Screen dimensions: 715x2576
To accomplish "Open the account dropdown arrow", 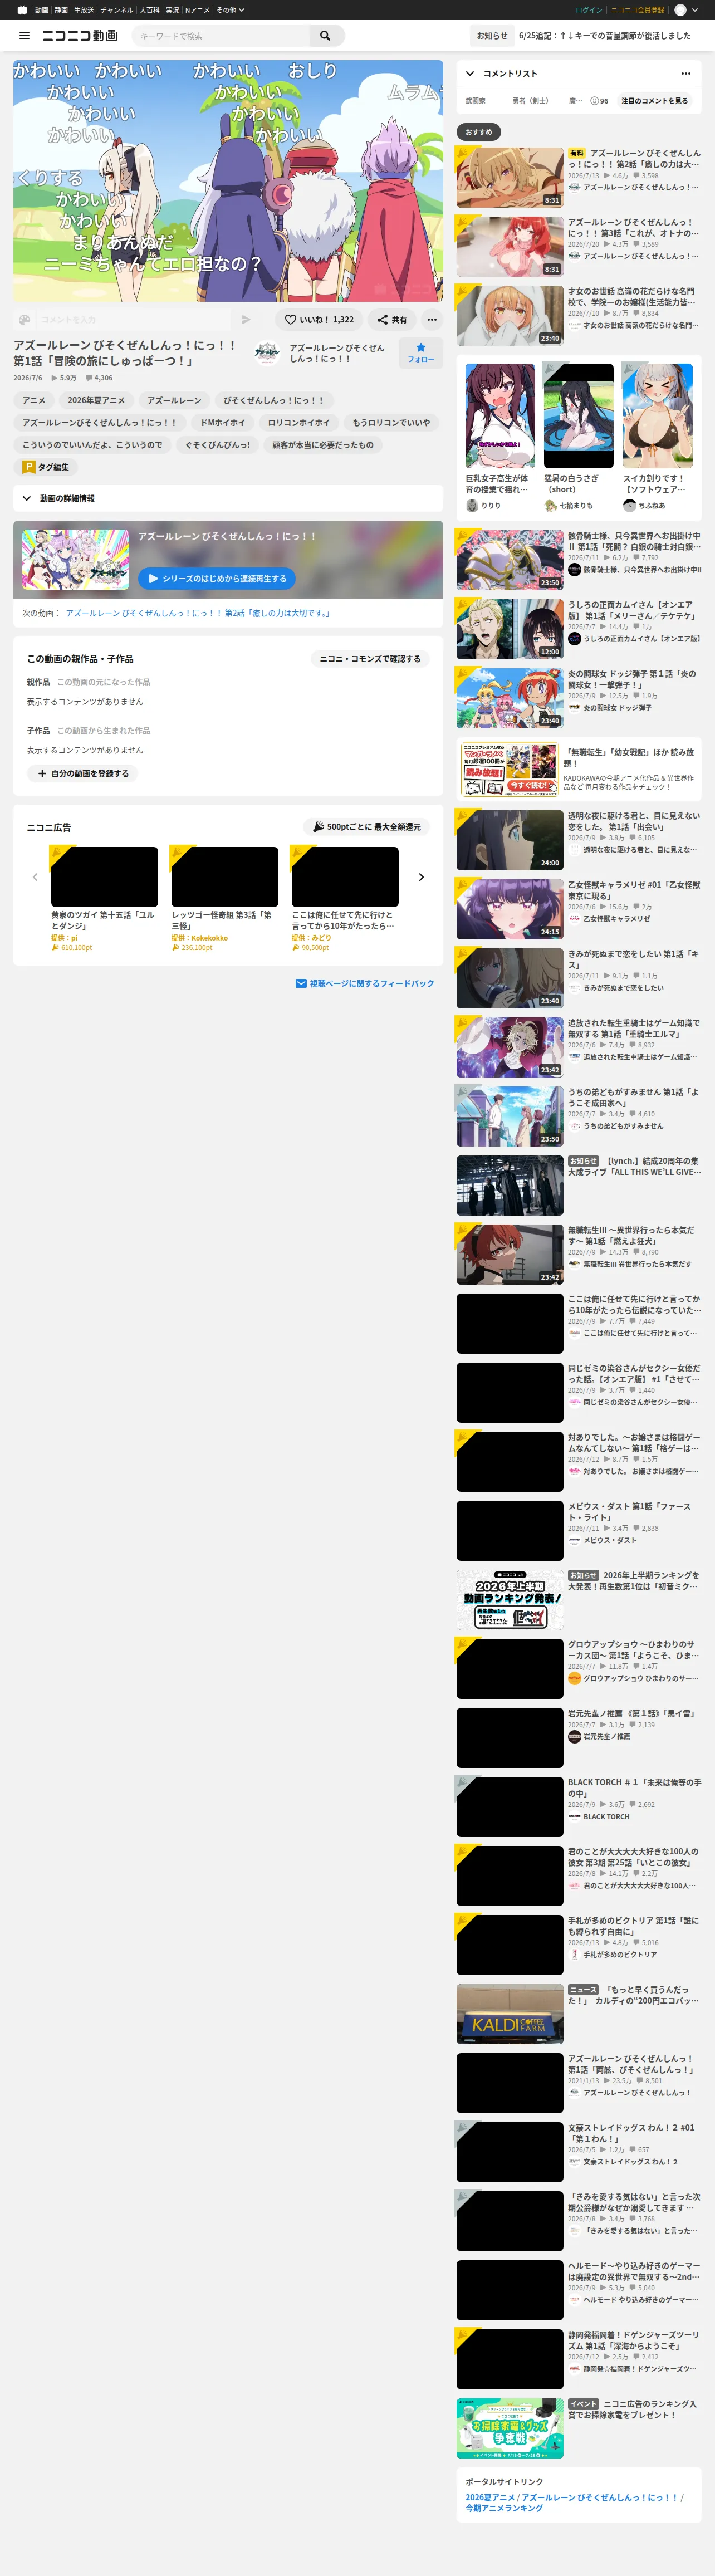I will click(695, 10).
